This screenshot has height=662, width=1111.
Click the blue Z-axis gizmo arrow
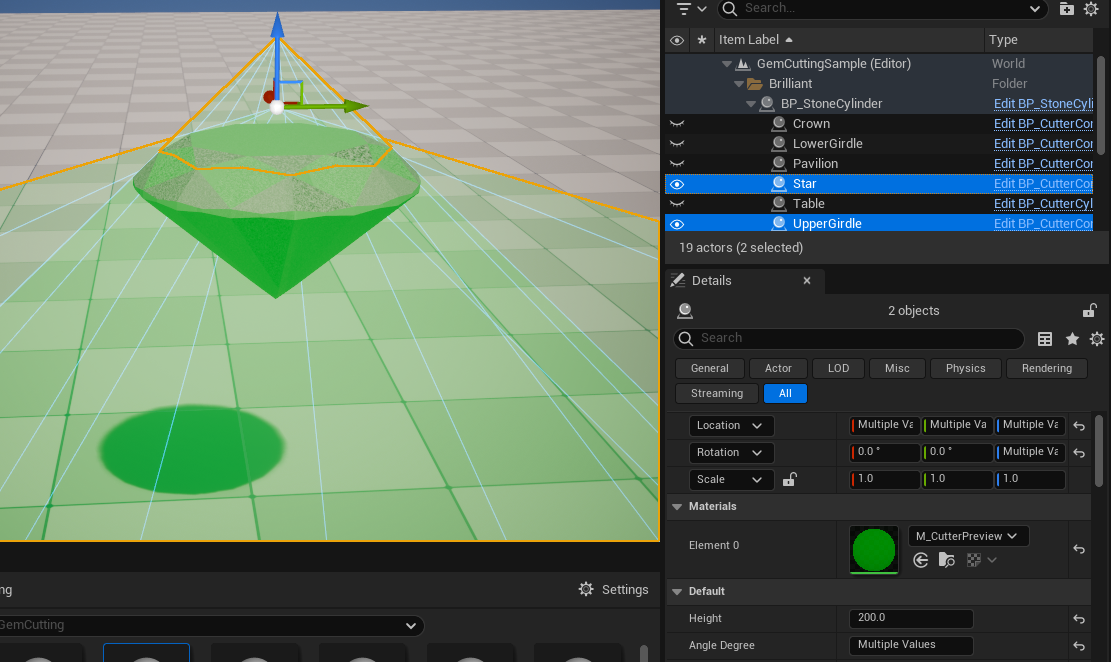pyautogui.click(x=277, y=27)
